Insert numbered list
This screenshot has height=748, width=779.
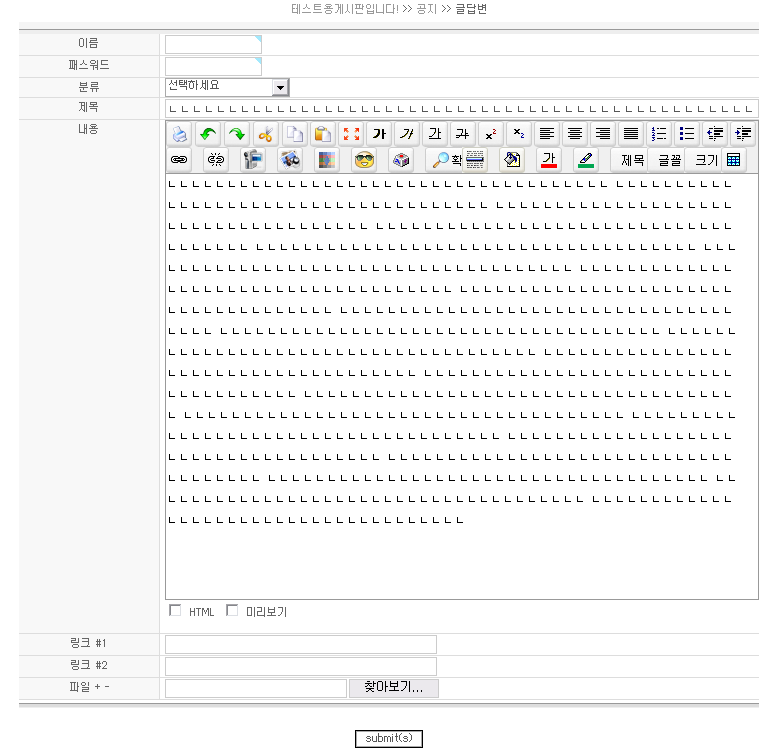(659, 134)
